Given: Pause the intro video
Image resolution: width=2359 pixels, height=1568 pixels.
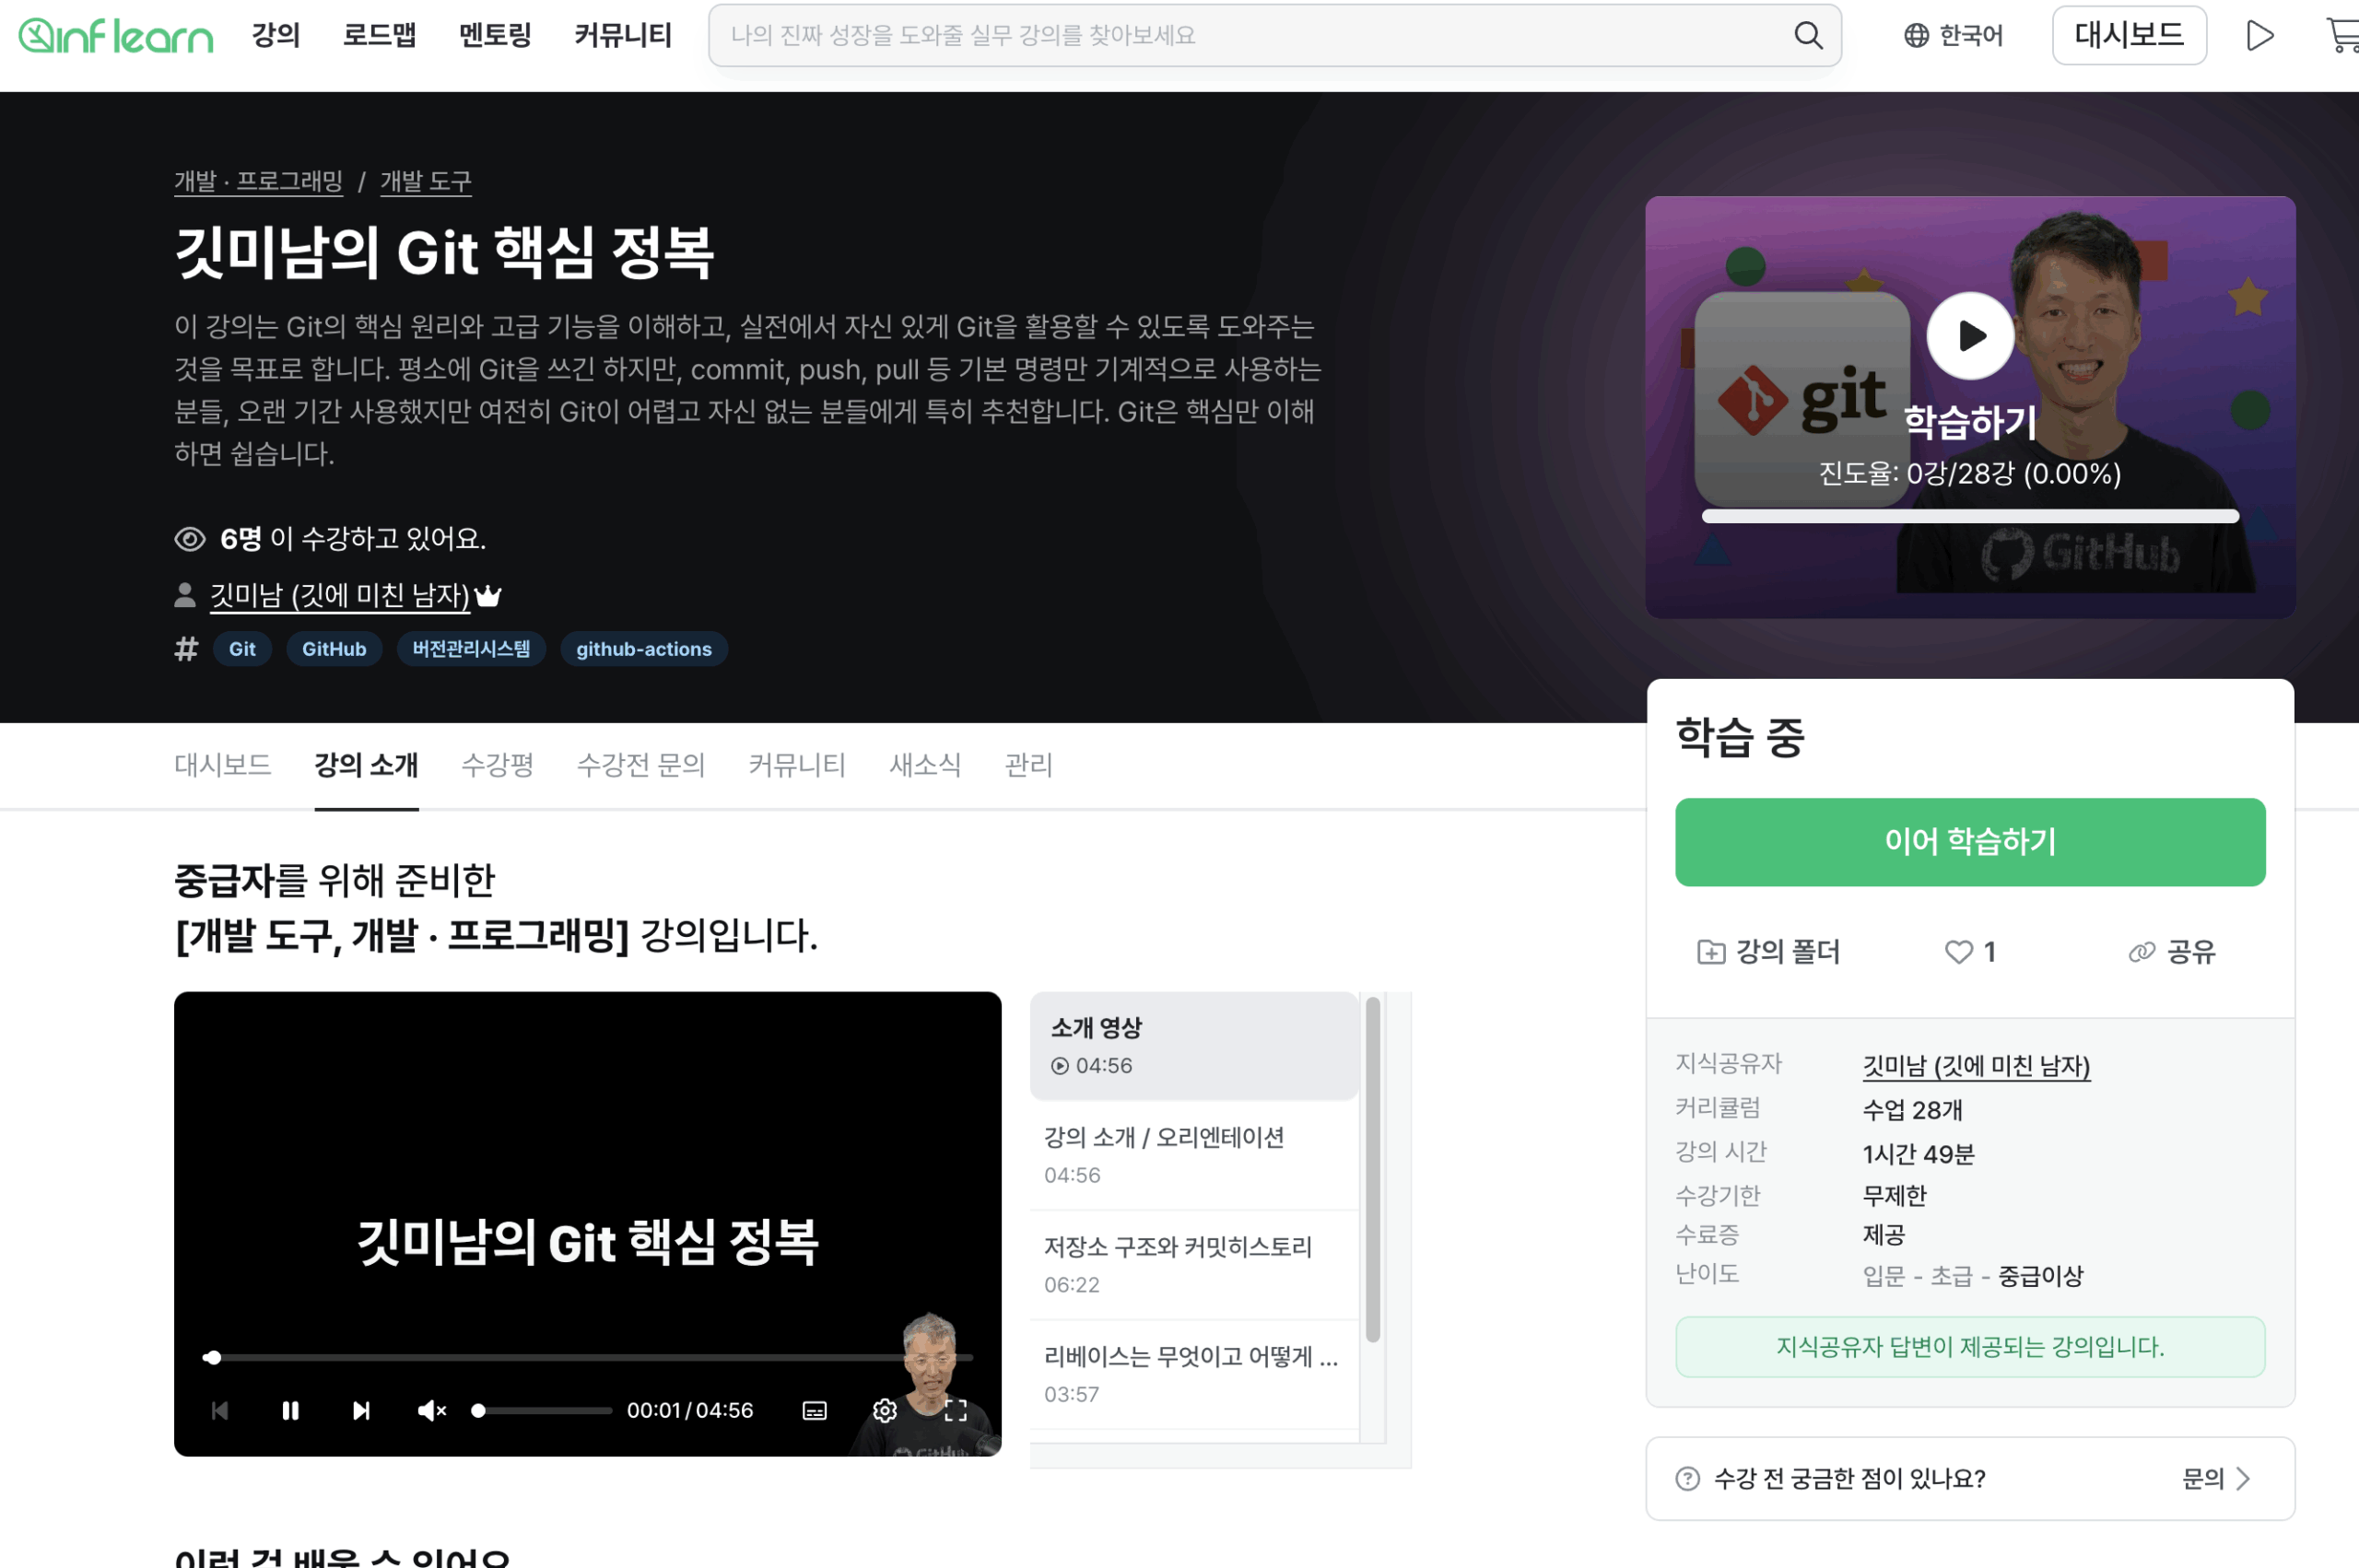Looking at the screenshot, I should point(290,1410).
